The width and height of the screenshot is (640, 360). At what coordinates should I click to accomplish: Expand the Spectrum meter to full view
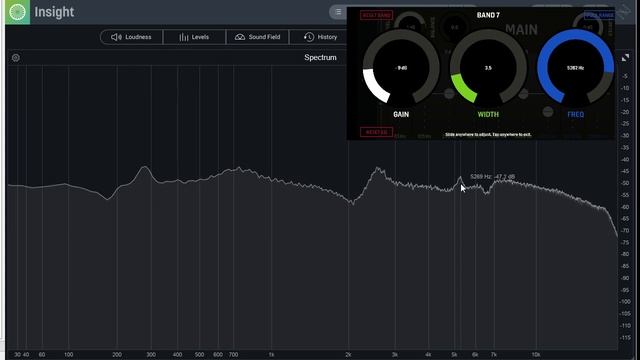click(x=625, y=58)
